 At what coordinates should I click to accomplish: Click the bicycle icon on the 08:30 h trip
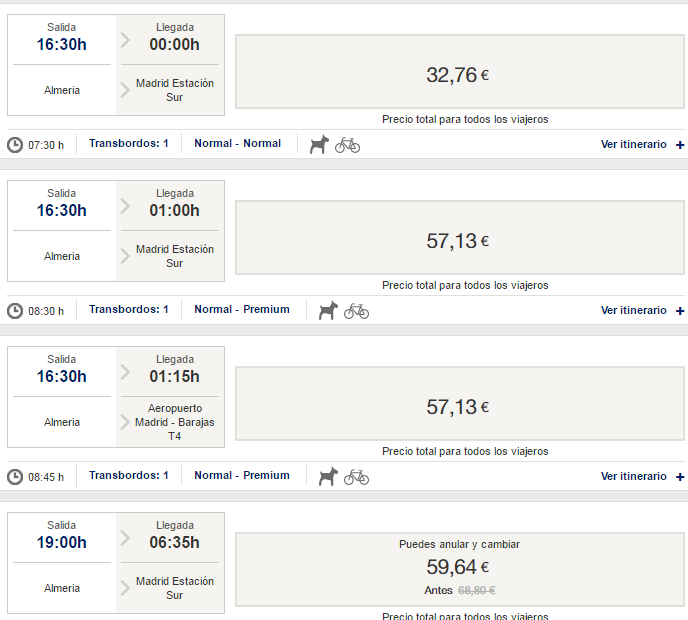[x=356, y=311]
